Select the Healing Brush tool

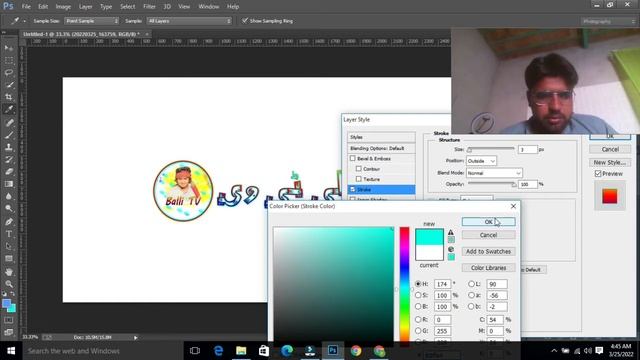9,122
